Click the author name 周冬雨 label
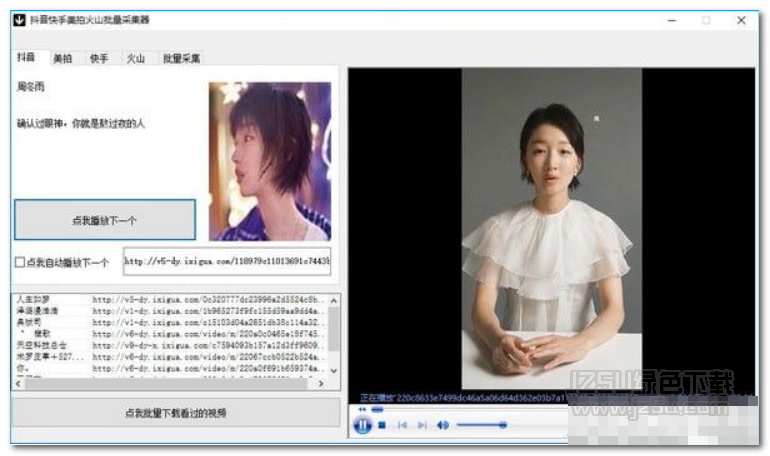The height and width of the screenshot is (456, 770). click(30, 87)
